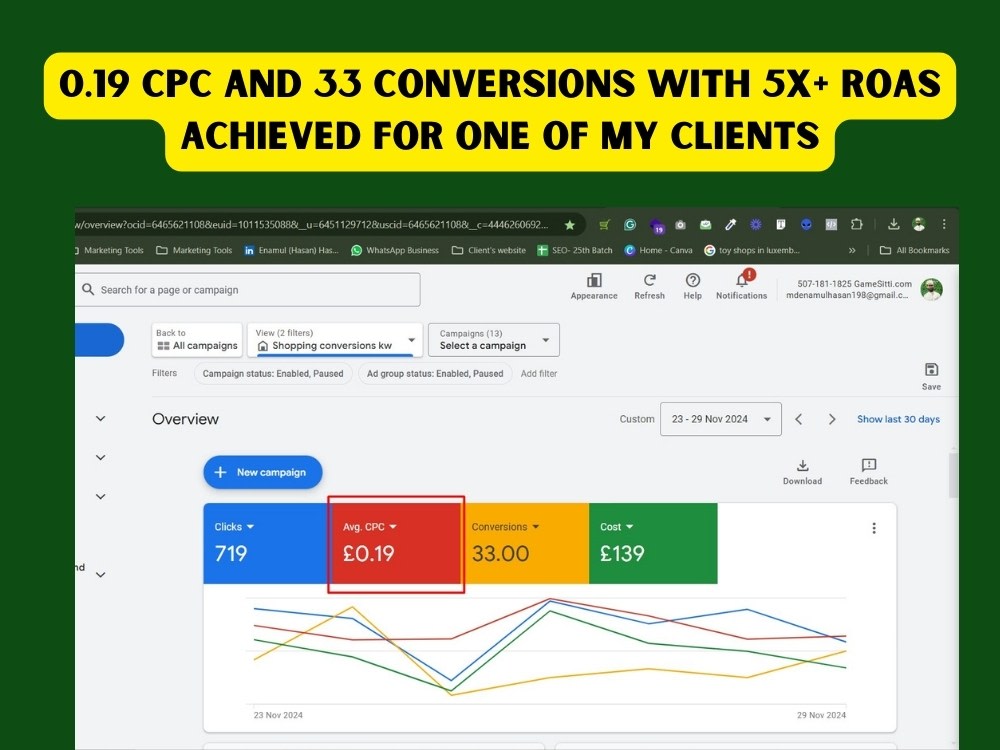
Task: Open the Help icon
Action: pyautogui.click(x=693, y=286)
